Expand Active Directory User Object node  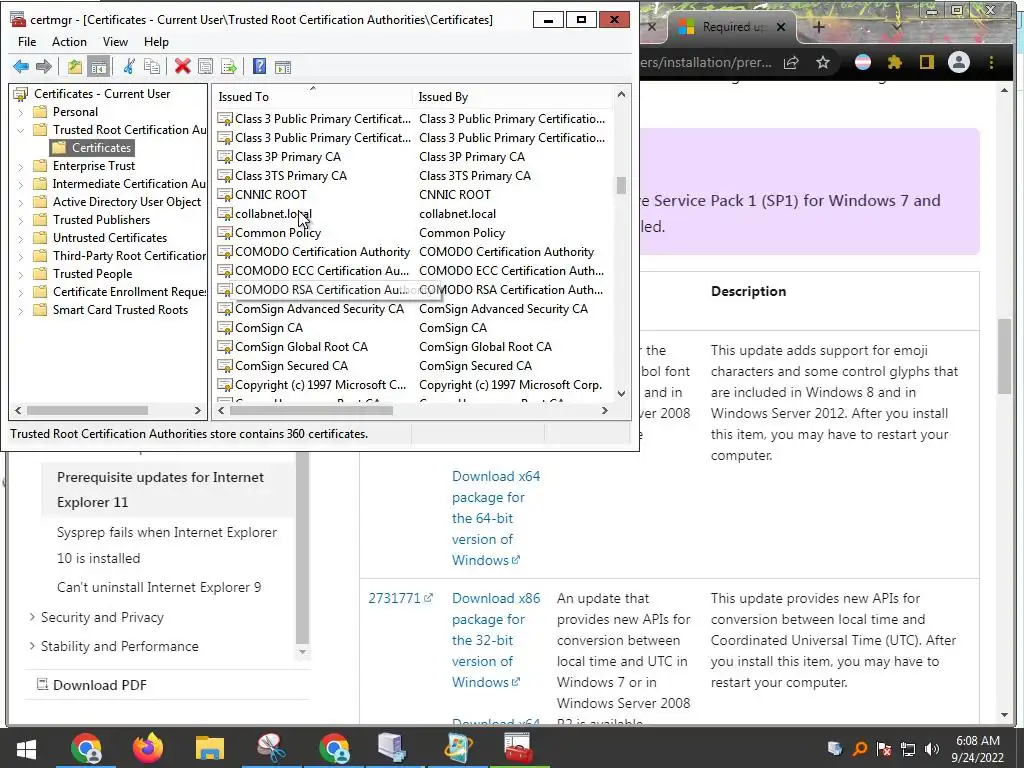click(20, 202)
